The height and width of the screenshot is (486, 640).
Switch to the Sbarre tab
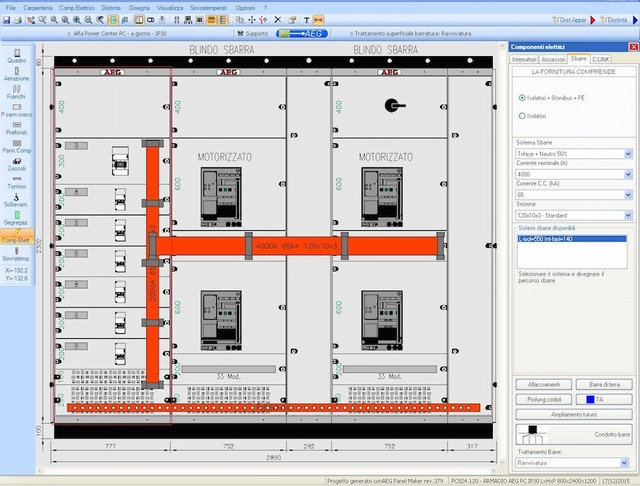tap(578, 59)
